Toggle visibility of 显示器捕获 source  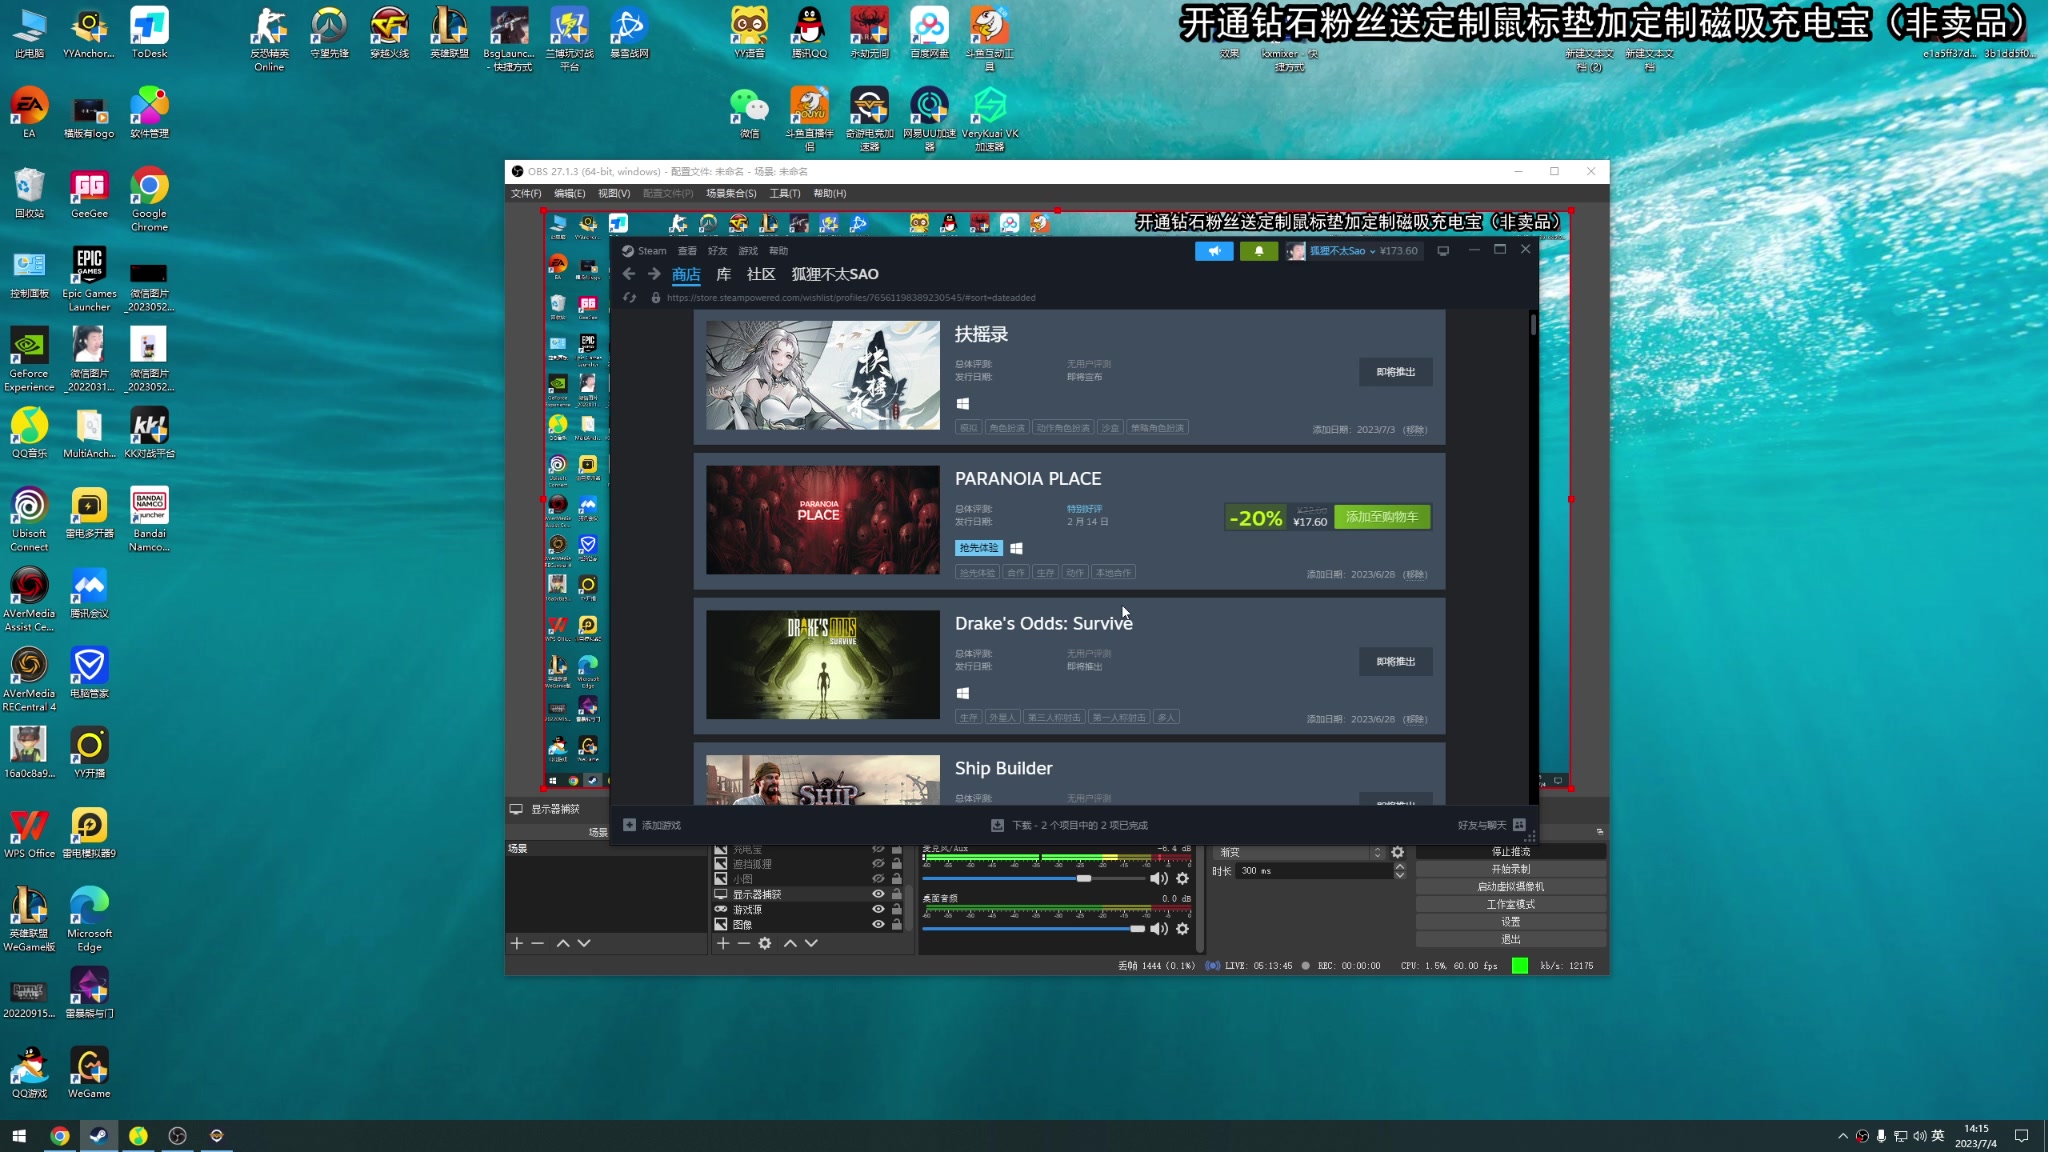point(878,894)
